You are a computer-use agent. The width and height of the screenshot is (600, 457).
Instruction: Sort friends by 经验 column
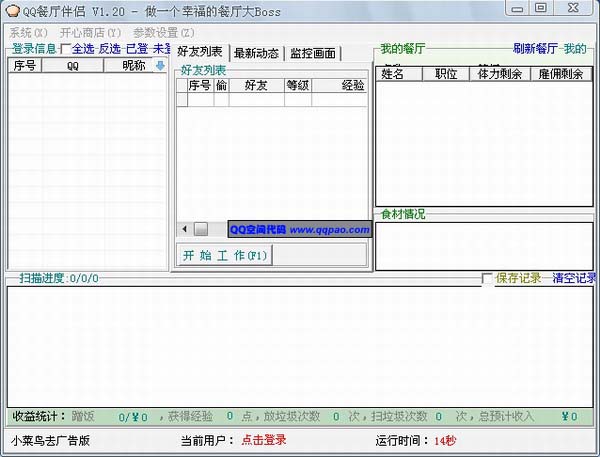[339, 85]
